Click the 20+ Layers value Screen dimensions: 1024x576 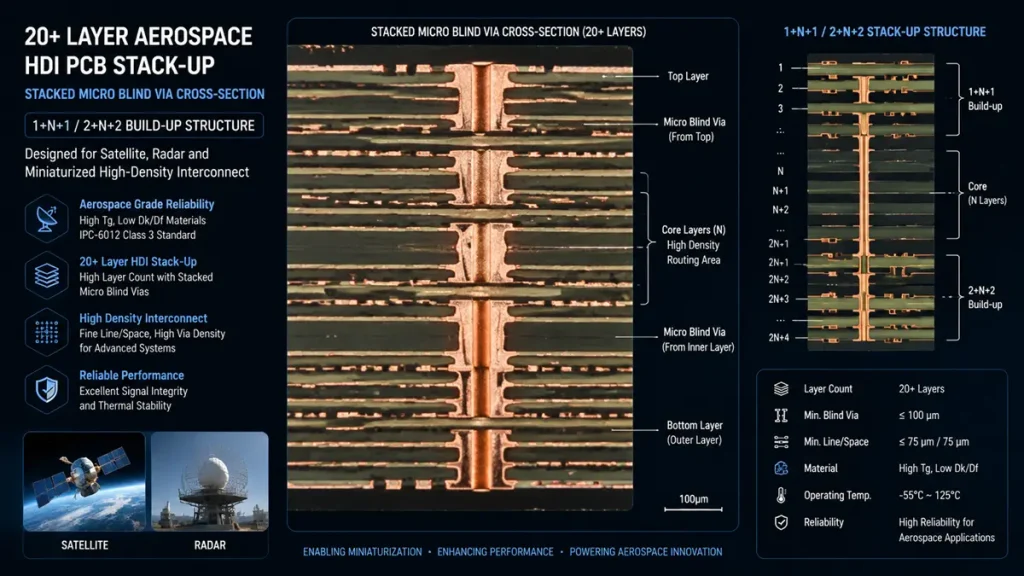tap(921, 389)
